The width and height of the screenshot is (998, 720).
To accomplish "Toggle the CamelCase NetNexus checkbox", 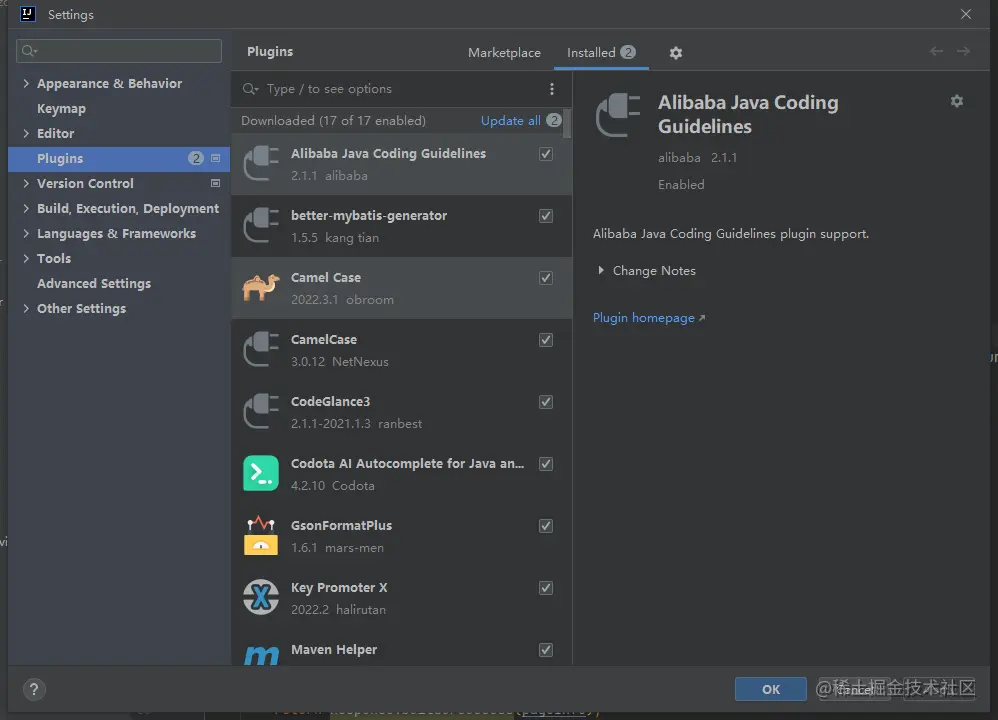I will tap(545, 339).
